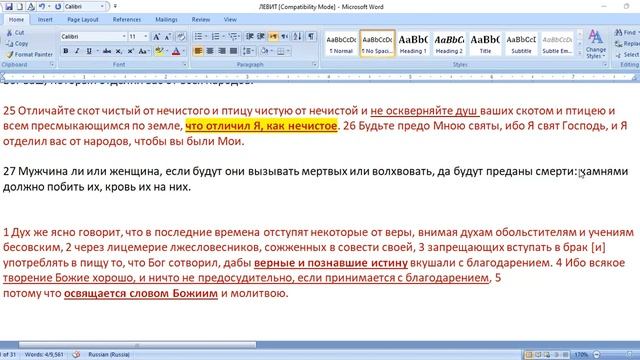Redo action in Quick Access toolbar
The width and height of the screenshot is (640, 360).
pyautogui.click(x=58, y=7)
